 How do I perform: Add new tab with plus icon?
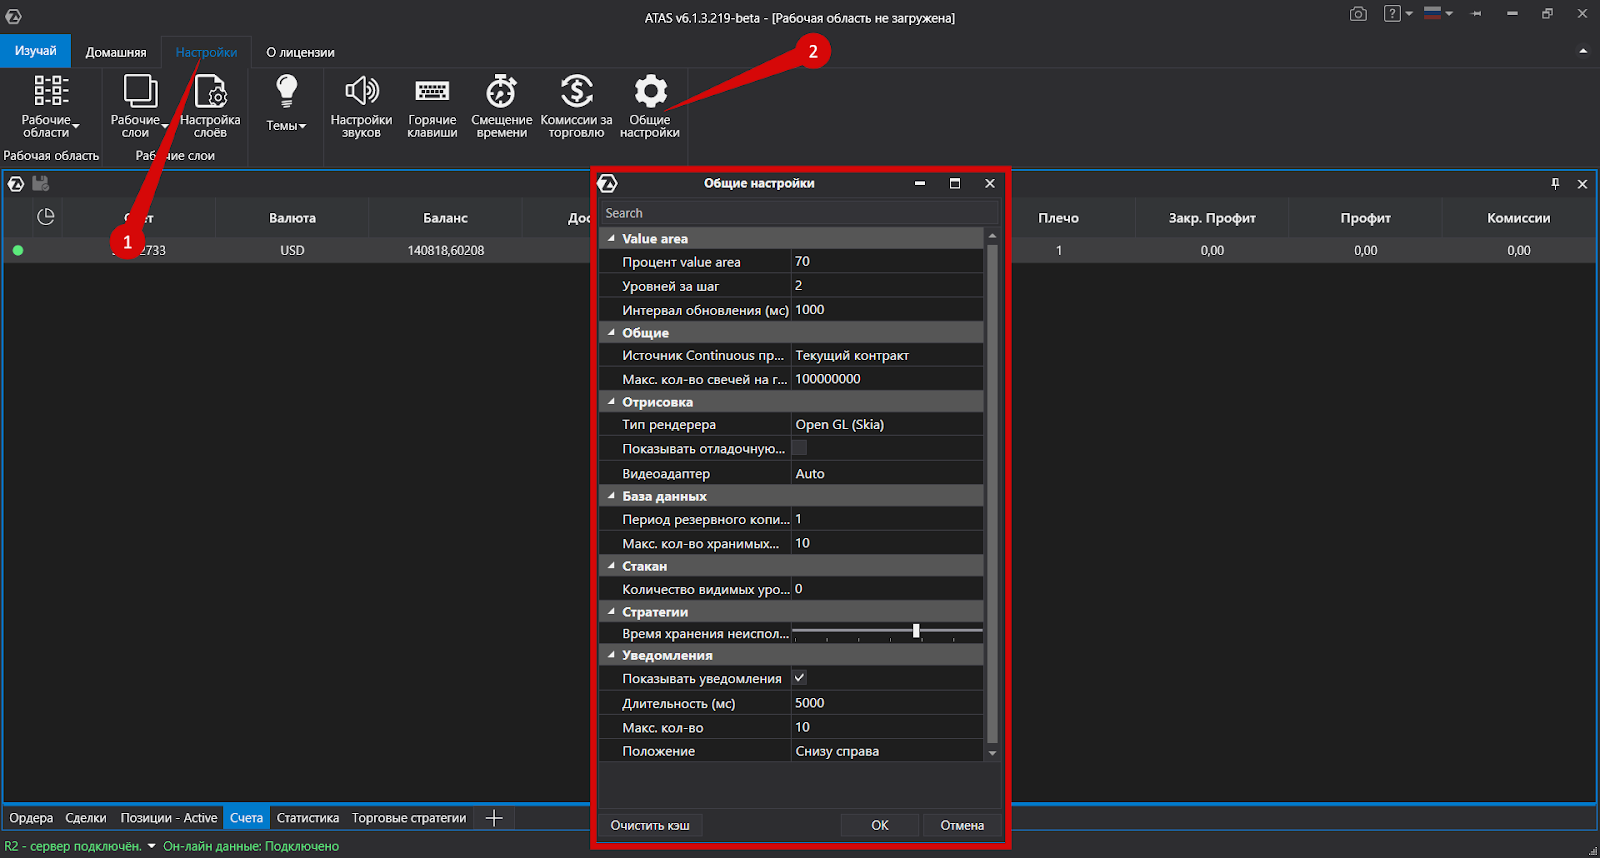494,818
